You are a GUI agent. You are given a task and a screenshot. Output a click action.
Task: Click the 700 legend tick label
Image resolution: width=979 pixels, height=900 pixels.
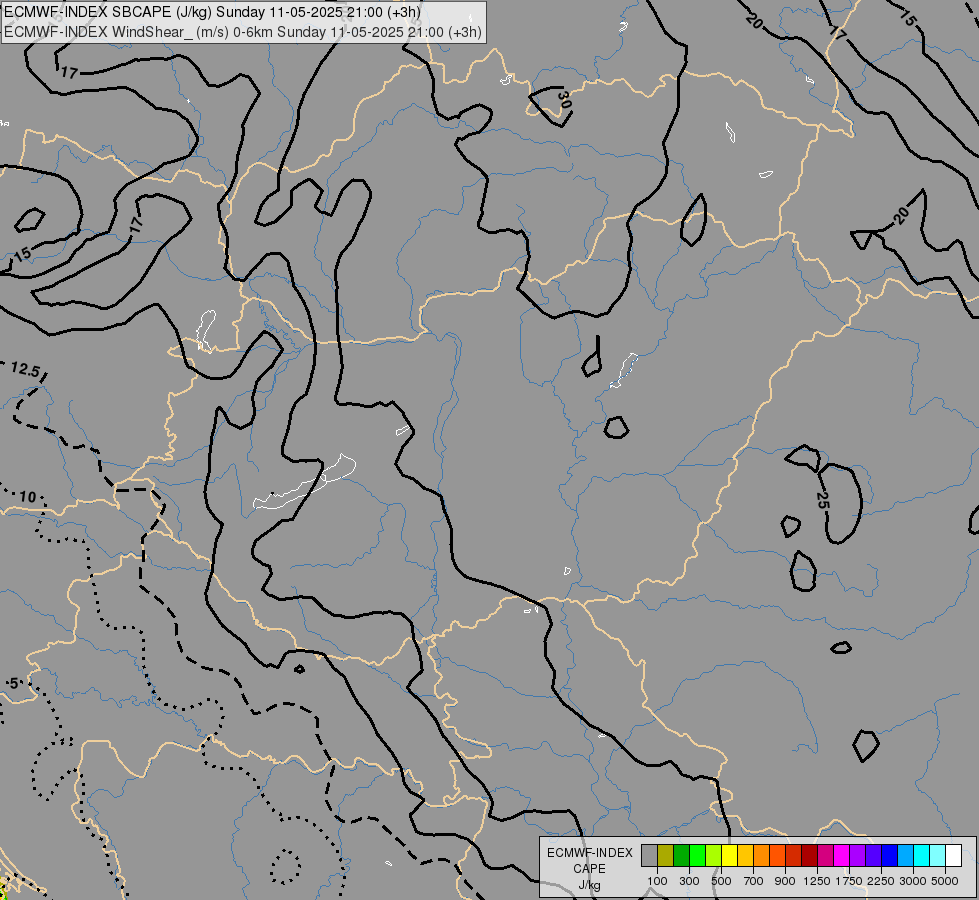coord(754,881)
